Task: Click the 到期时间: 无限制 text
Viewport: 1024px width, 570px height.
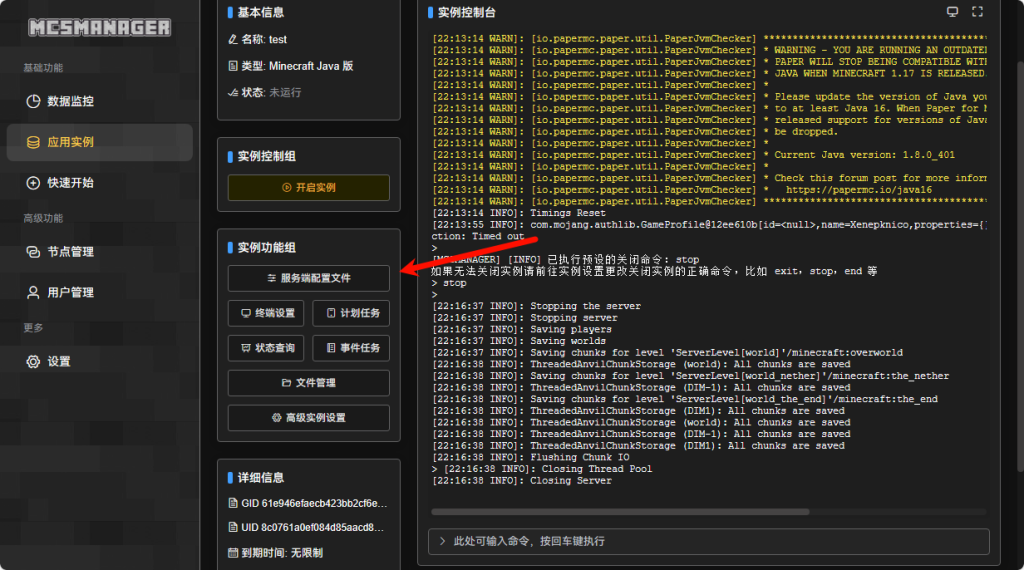Action: pyautogui.click(x=282, y=553)
